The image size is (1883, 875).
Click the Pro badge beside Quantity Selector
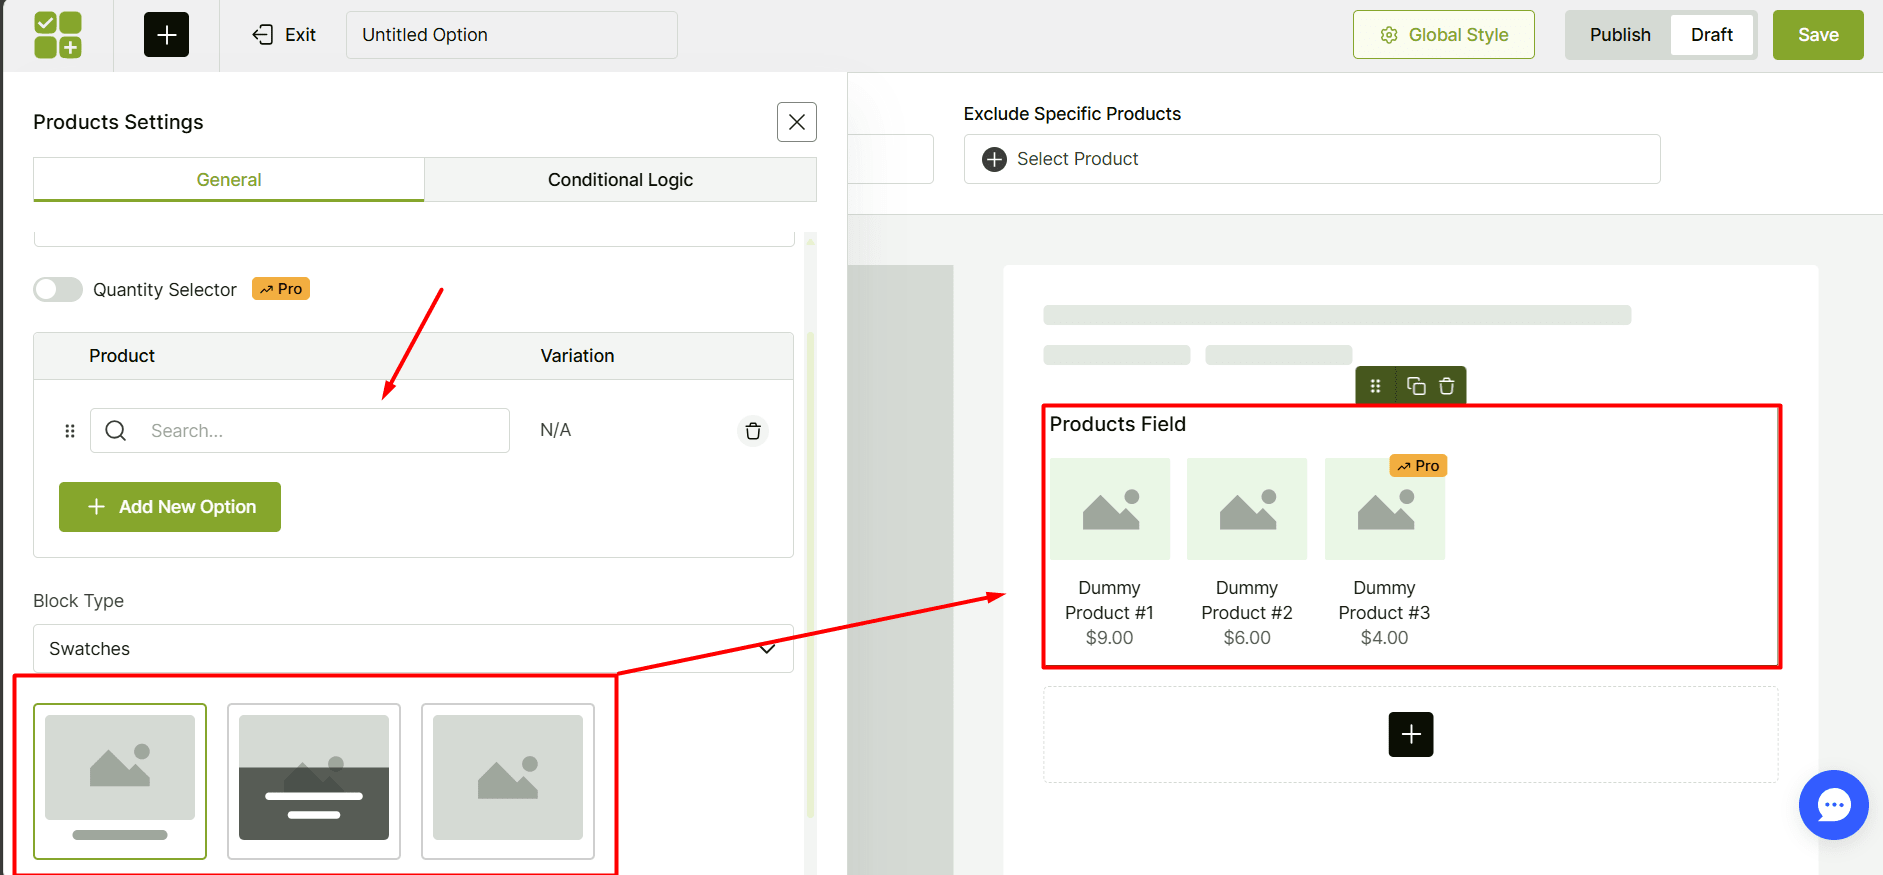[281, 289]
